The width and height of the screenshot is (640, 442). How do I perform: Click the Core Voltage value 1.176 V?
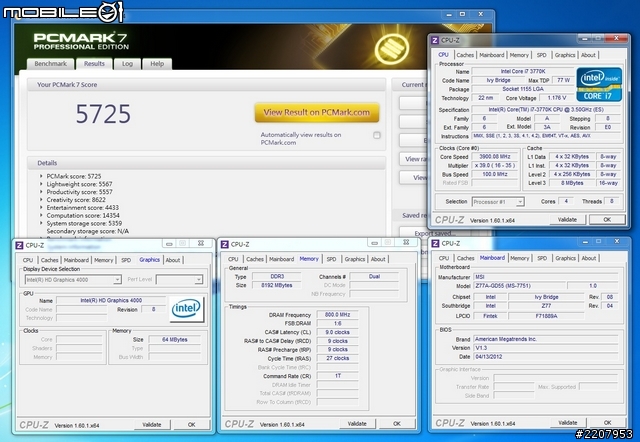(557, 98)
